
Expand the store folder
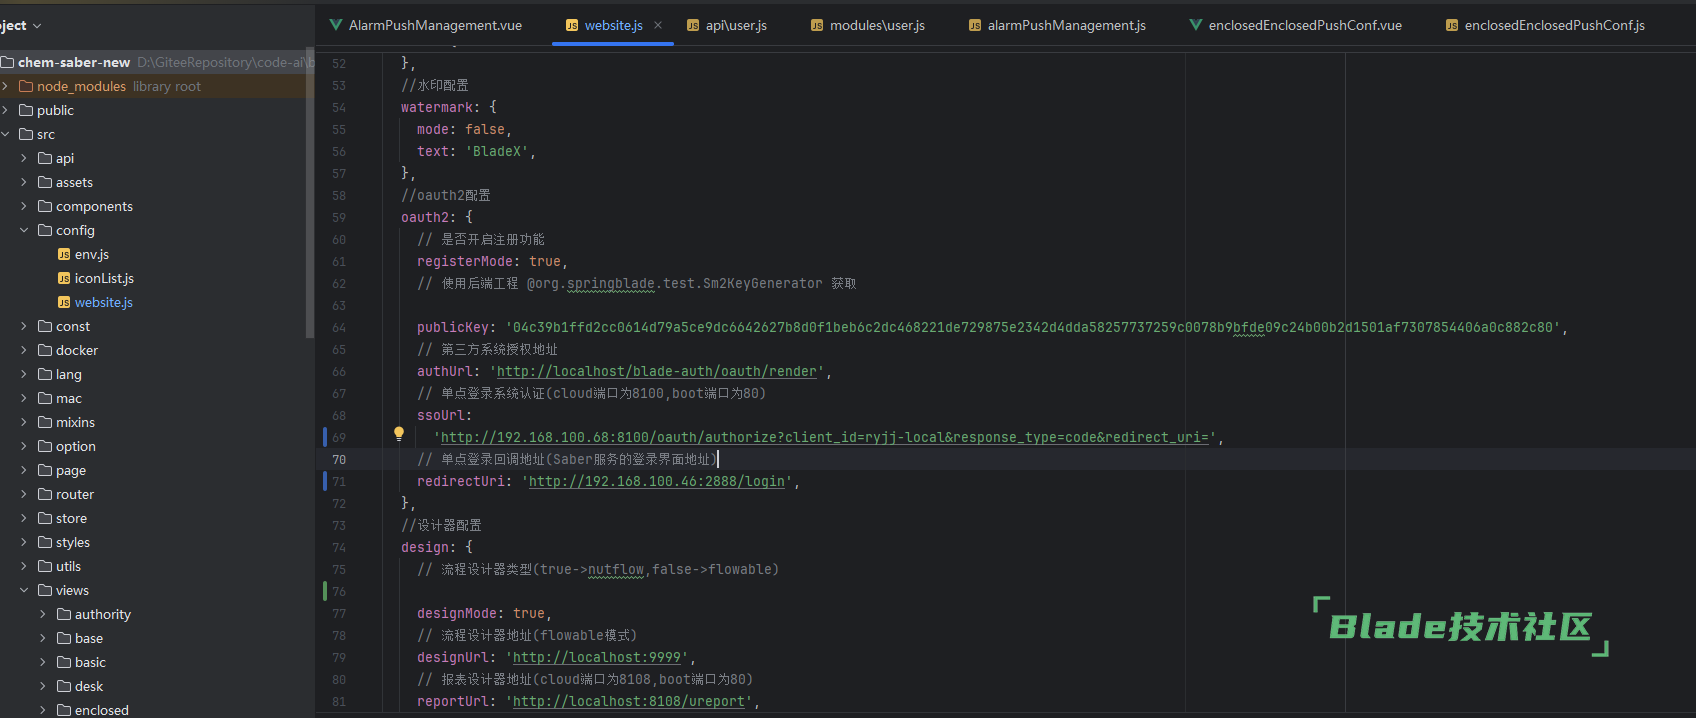(x=24, y=518)
